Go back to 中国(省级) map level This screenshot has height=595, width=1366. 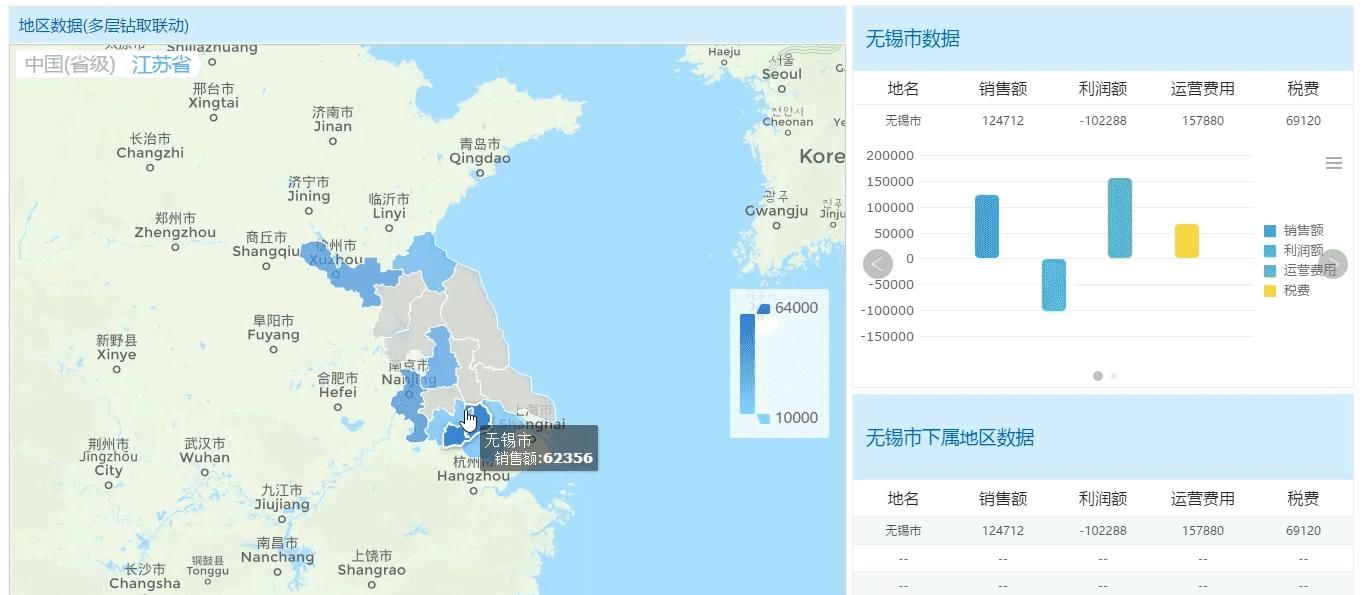tap(70, 65)
